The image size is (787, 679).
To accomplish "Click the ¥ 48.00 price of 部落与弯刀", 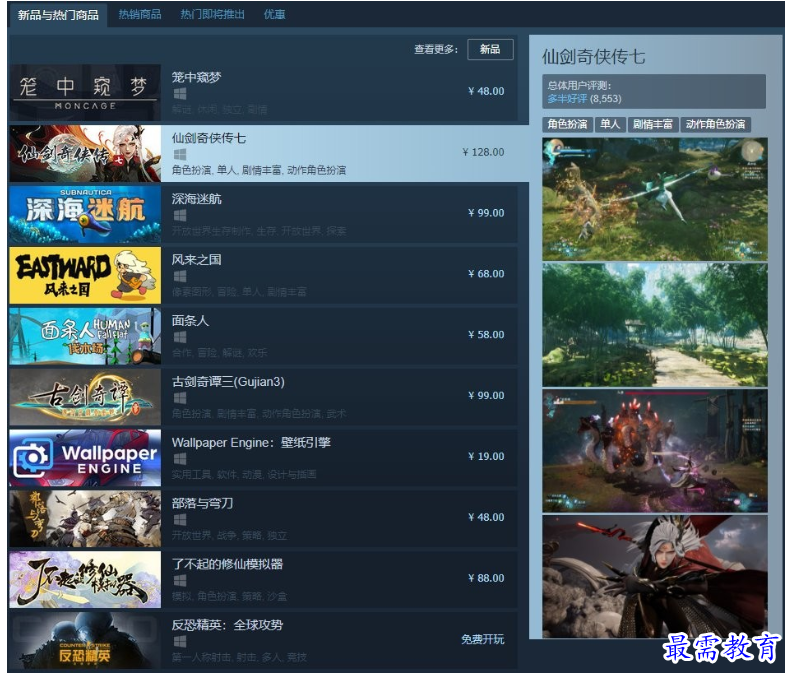I will tap(486, 517).
